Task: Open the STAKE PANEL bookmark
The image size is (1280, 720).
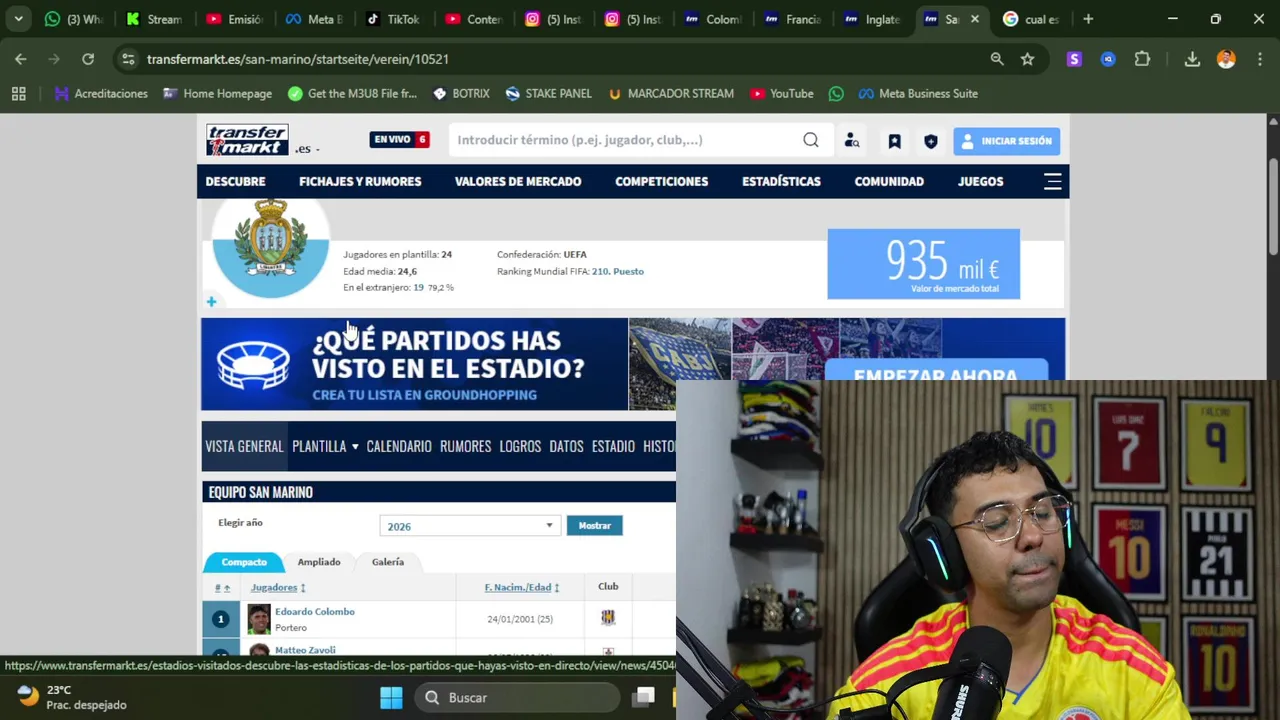Action: point(548,93)
